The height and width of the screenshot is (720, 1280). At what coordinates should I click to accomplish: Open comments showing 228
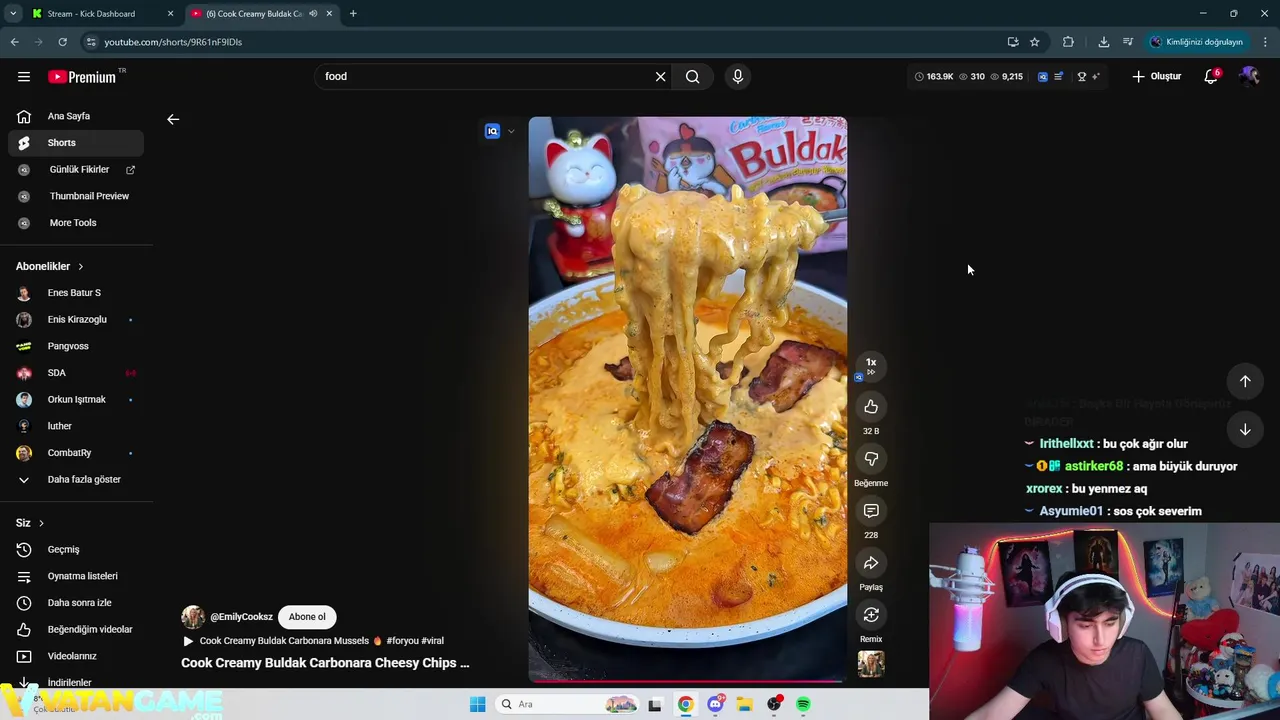point(871,511)
